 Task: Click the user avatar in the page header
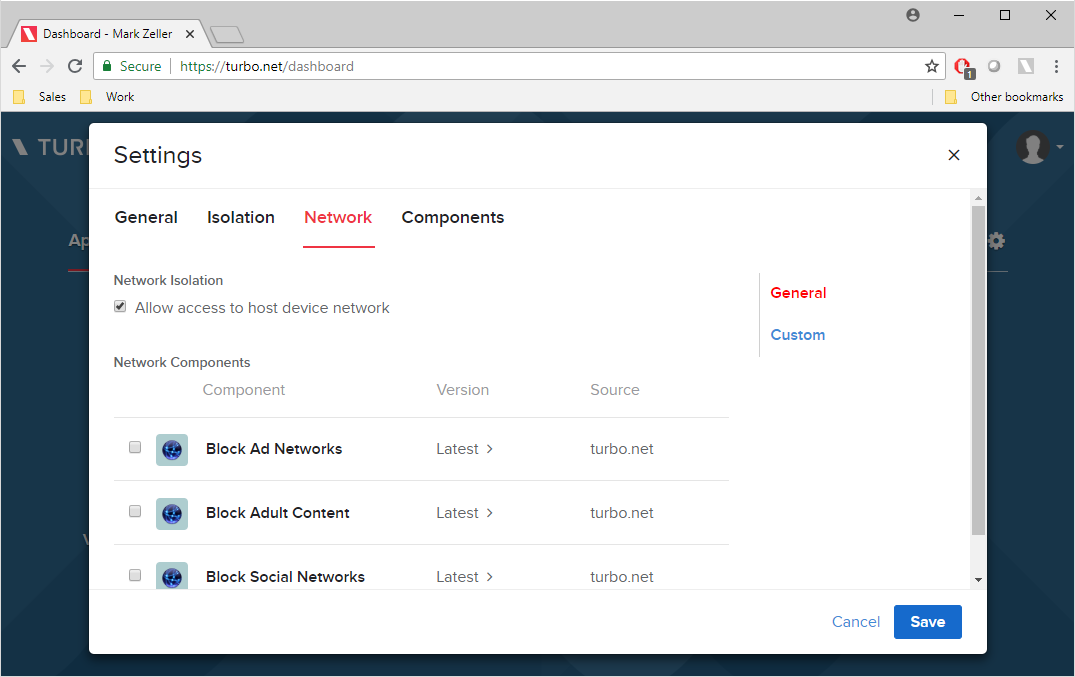pos(1031,147)
